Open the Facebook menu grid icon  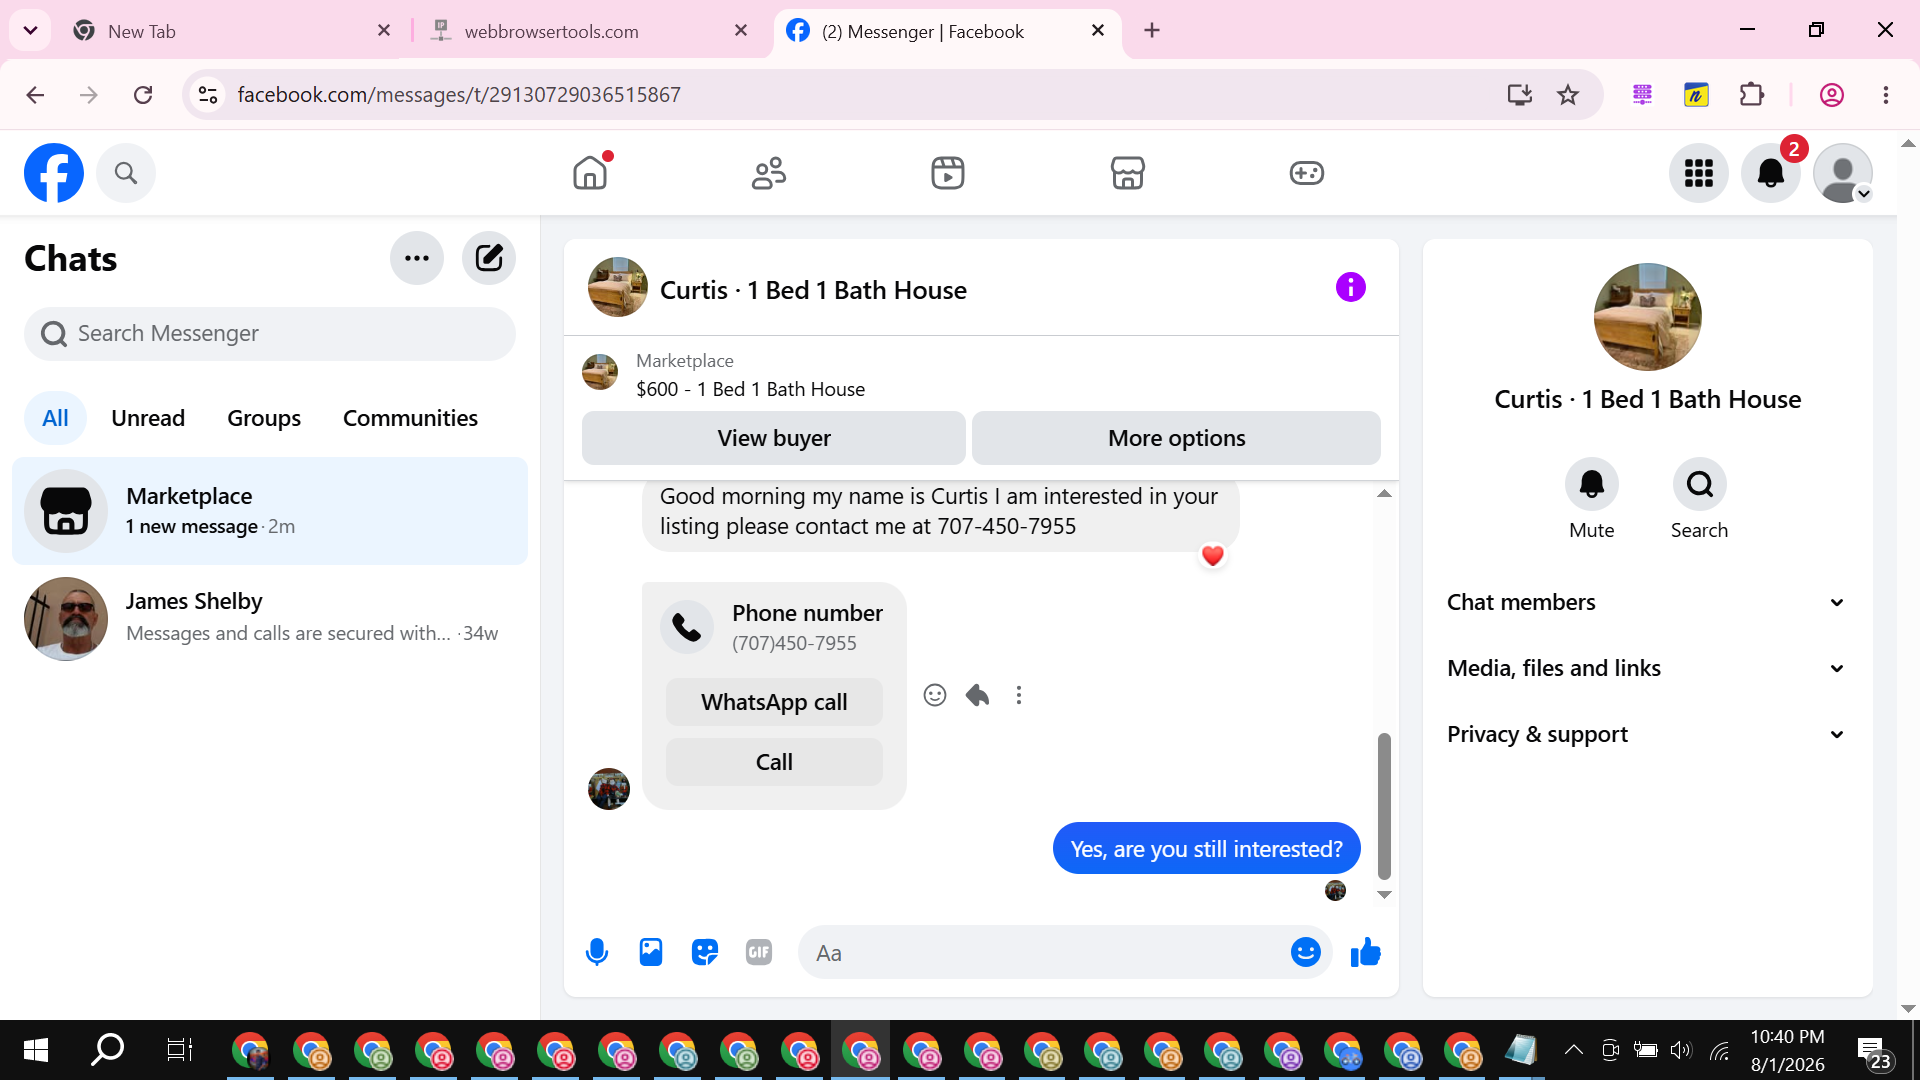(x=1699, y=173)
